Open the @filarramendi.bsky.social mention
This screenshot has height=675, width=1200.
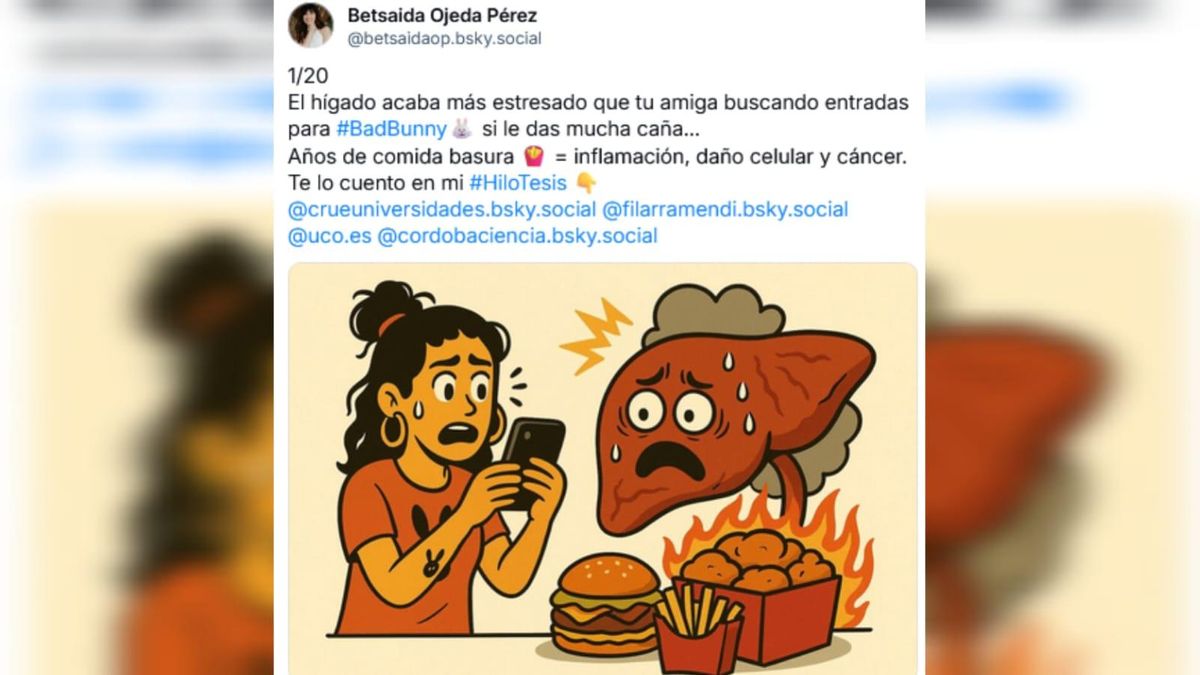tap(725, 210)
